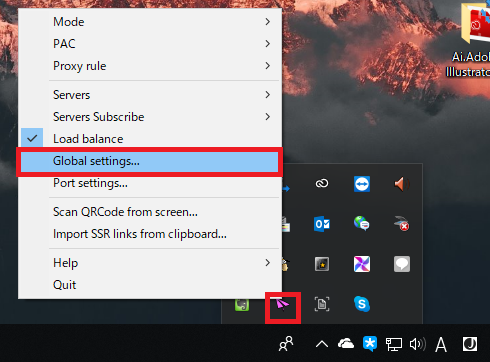Open the TeamViewer tray icon

coord(362,184)
